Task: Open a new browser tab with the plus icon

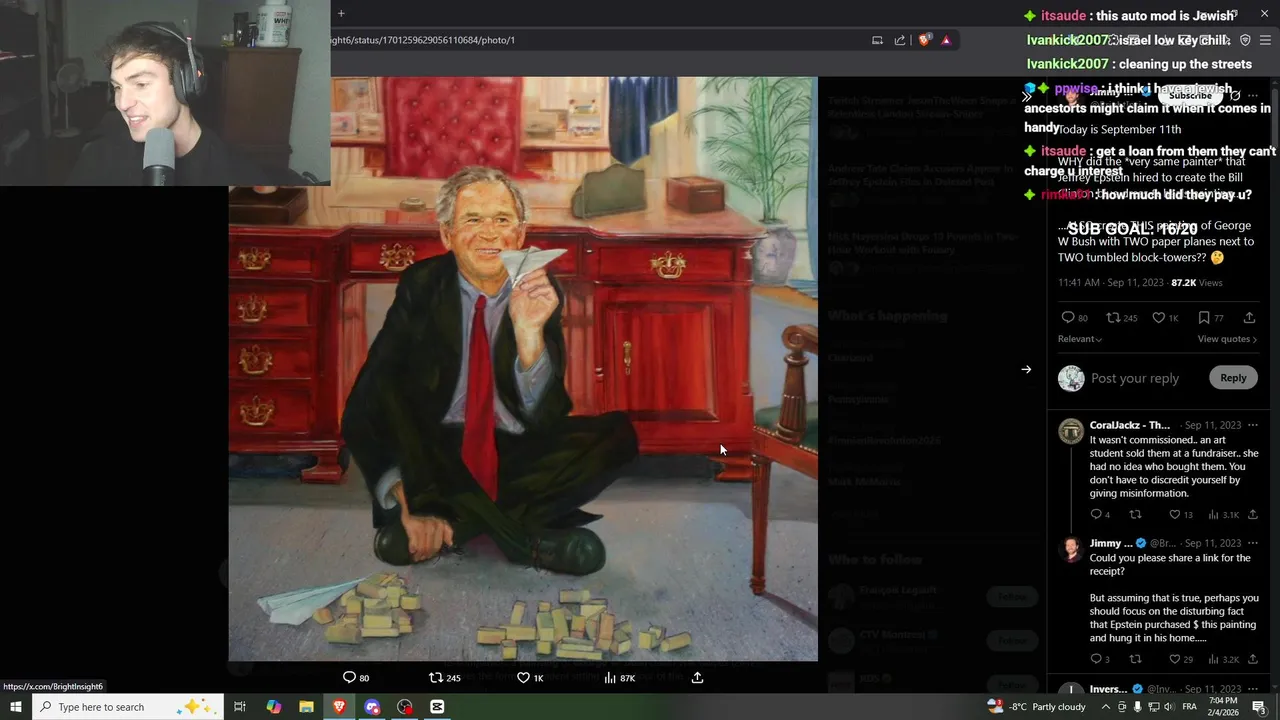Action: click(341, 13)
